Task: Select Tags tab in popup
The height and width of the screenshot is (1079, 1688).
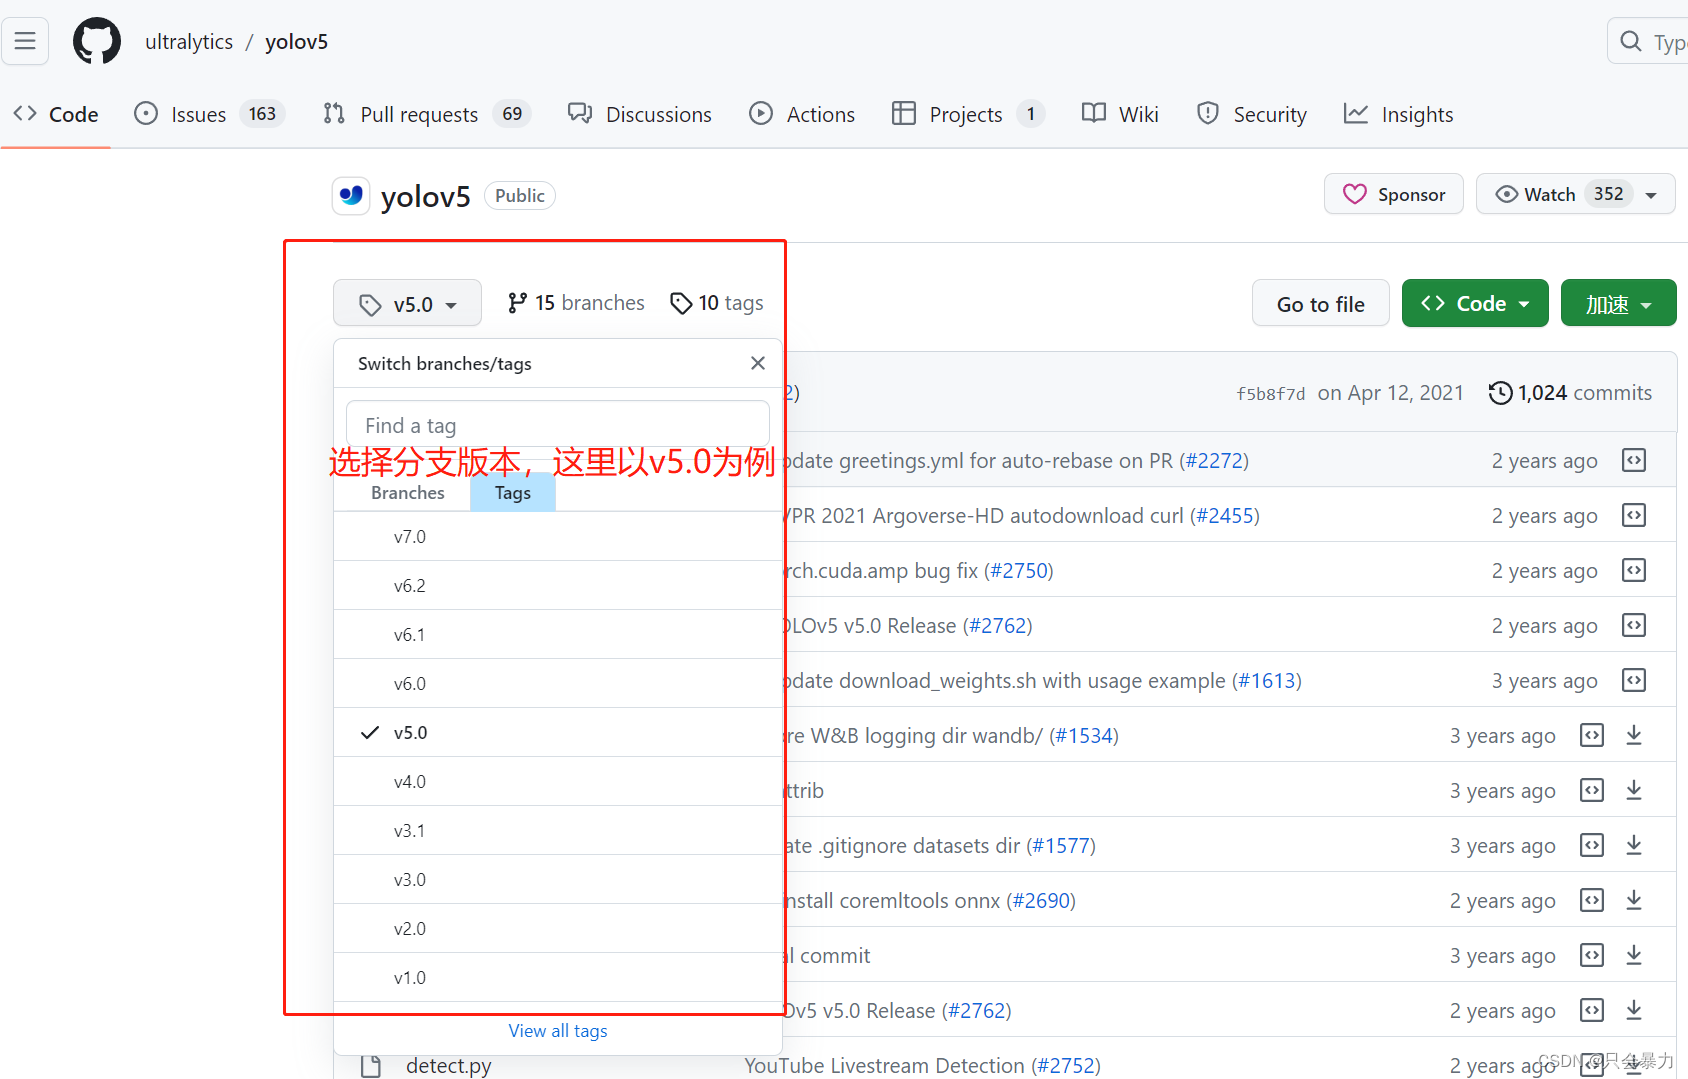Action: coord(513,493)
